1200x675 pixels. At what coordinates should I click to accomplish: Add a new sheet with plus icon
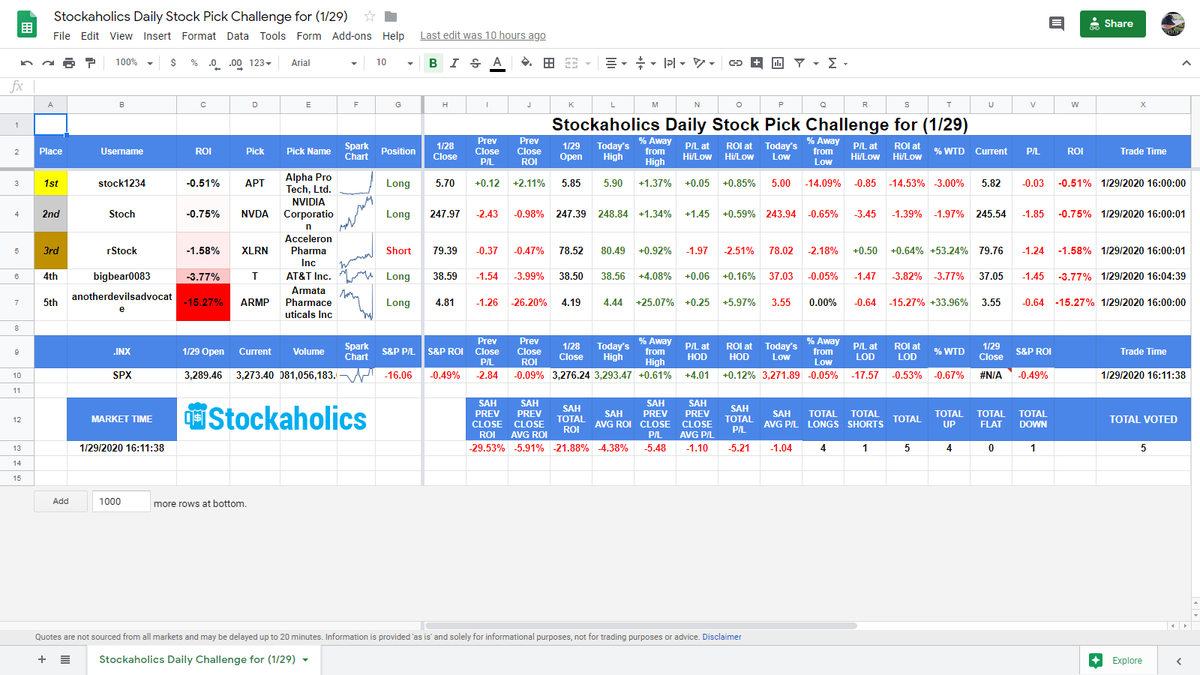click(42, 660)
